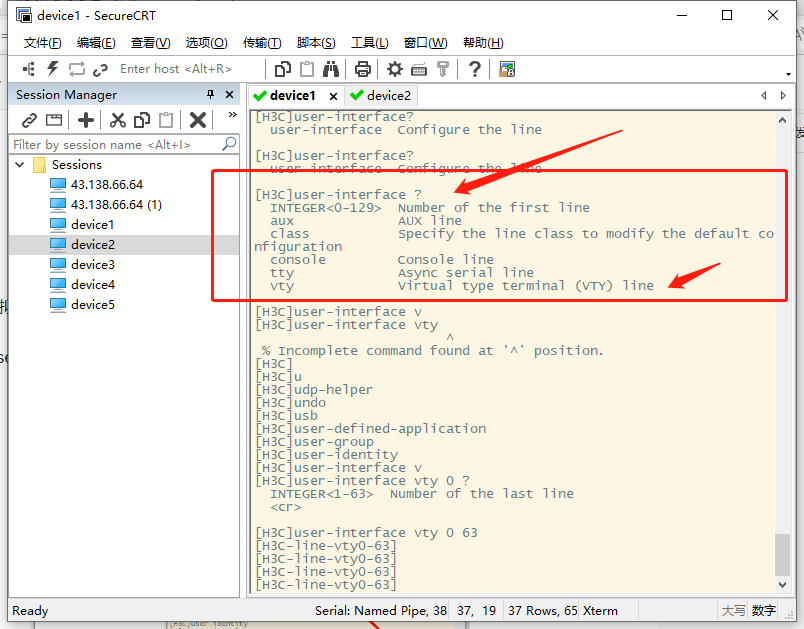Open the 选项(O) menu
Image resolution: width=804 pixels, height=629 pixels.
pos(206,43)
